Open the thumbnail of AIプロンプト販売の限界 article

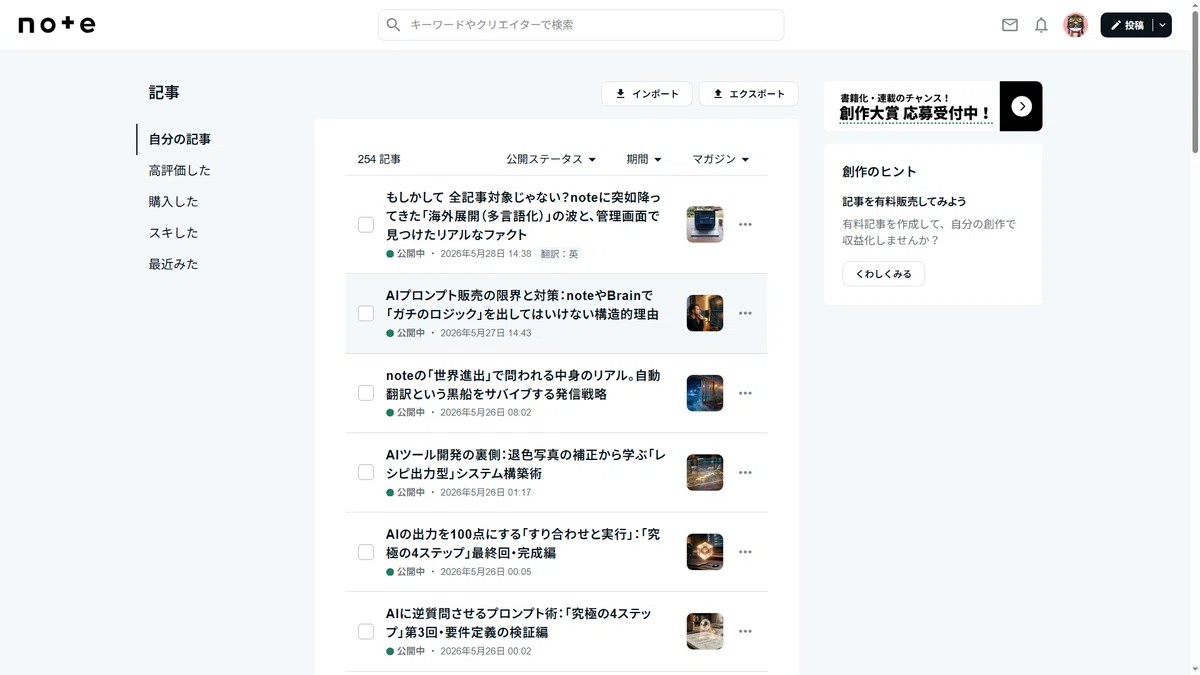[705, 313]
